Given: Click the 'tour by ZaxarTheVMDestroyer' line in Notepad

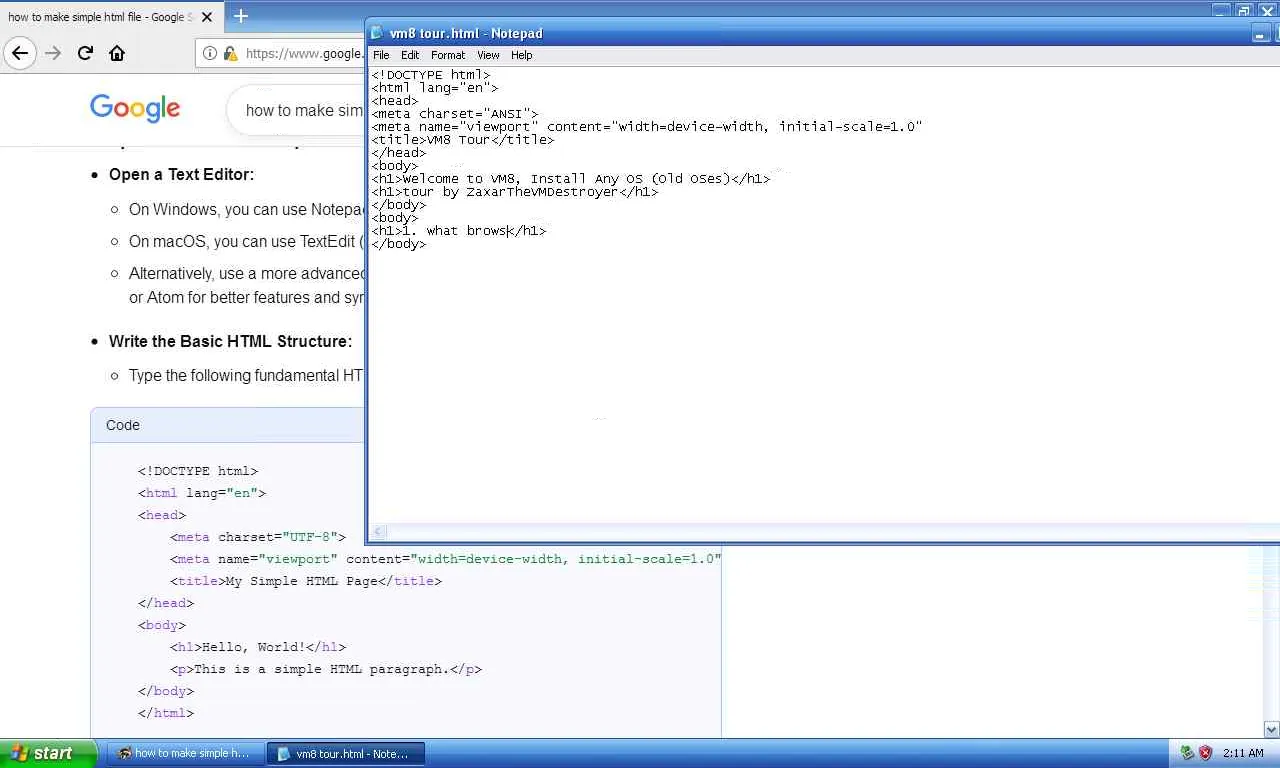Looking at the screenshot, I should (515, 192).
